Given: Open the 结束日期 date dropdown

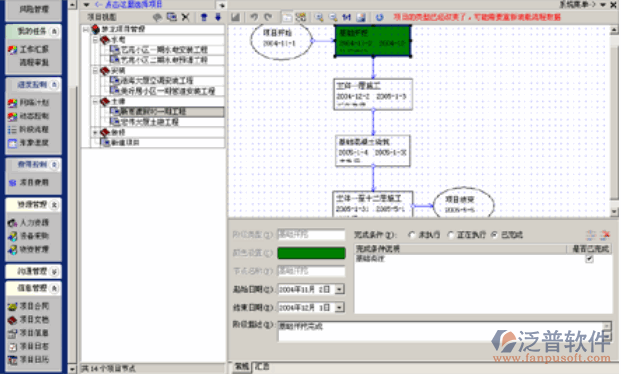Looking at the screenshot, I should click(339, 307).
